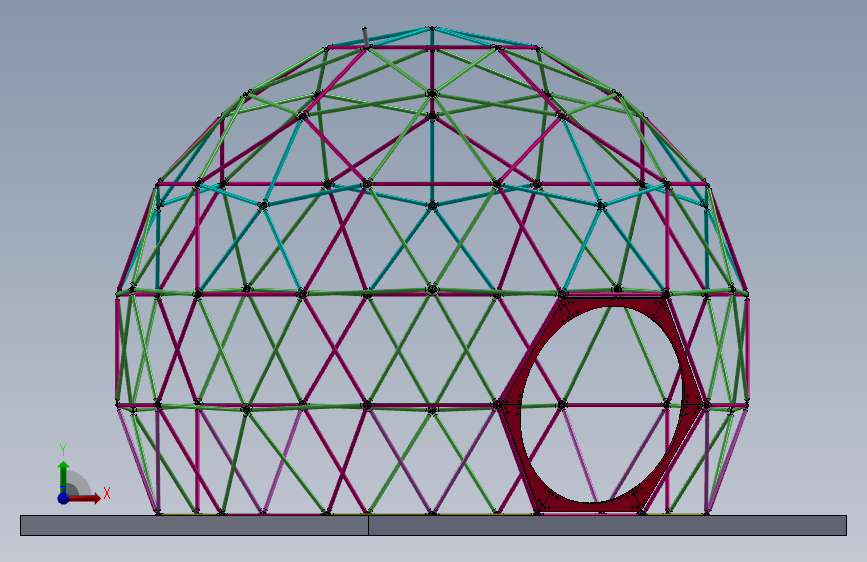Click the green Y label on the triad
The height and width of the screenshot is (562, 867).
pyautogui.click(x=63, y=450)
